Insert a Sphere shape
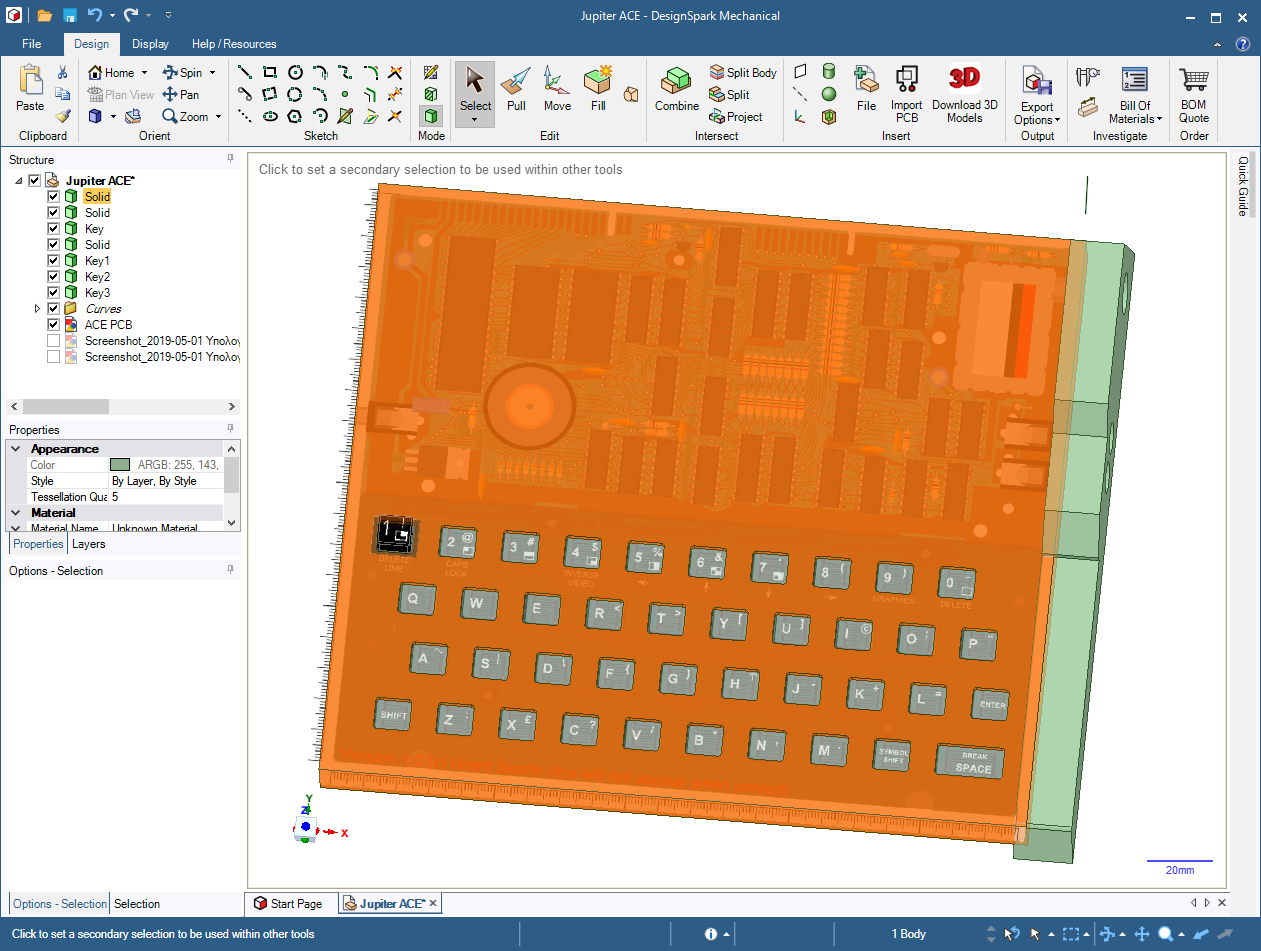The image size is (1261, 951). click(828, 94)
